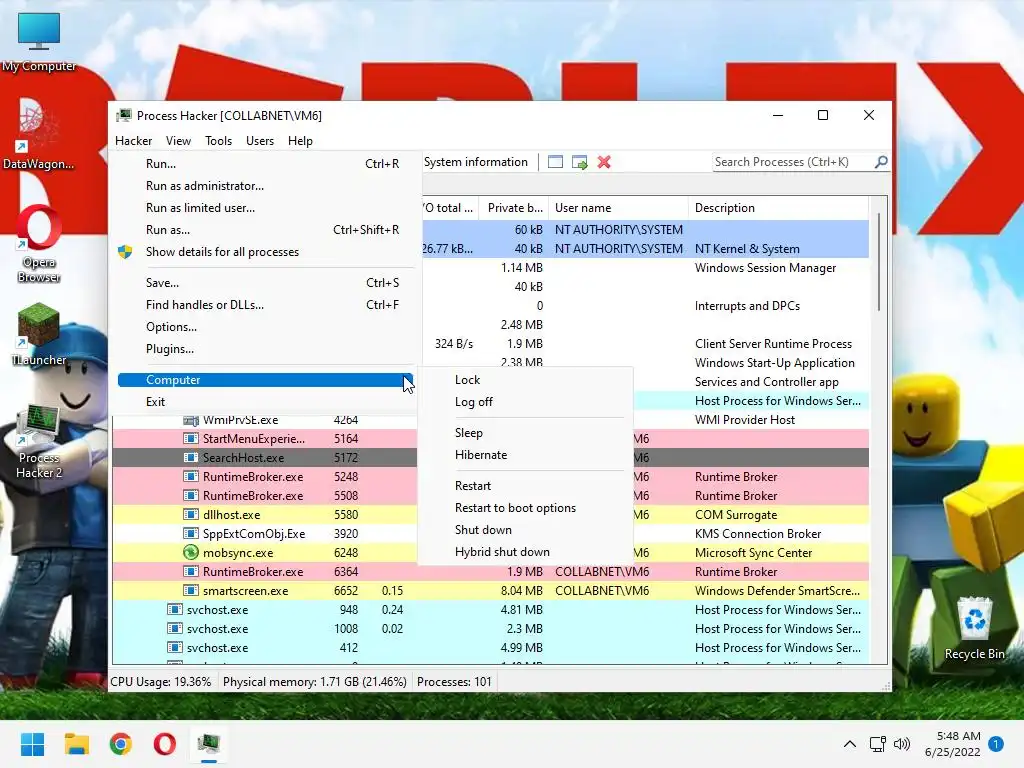Choose Hibernate from the submenu
This screenshot has height=768, width=1024.
pyautogui.click(x=525, y=455)
